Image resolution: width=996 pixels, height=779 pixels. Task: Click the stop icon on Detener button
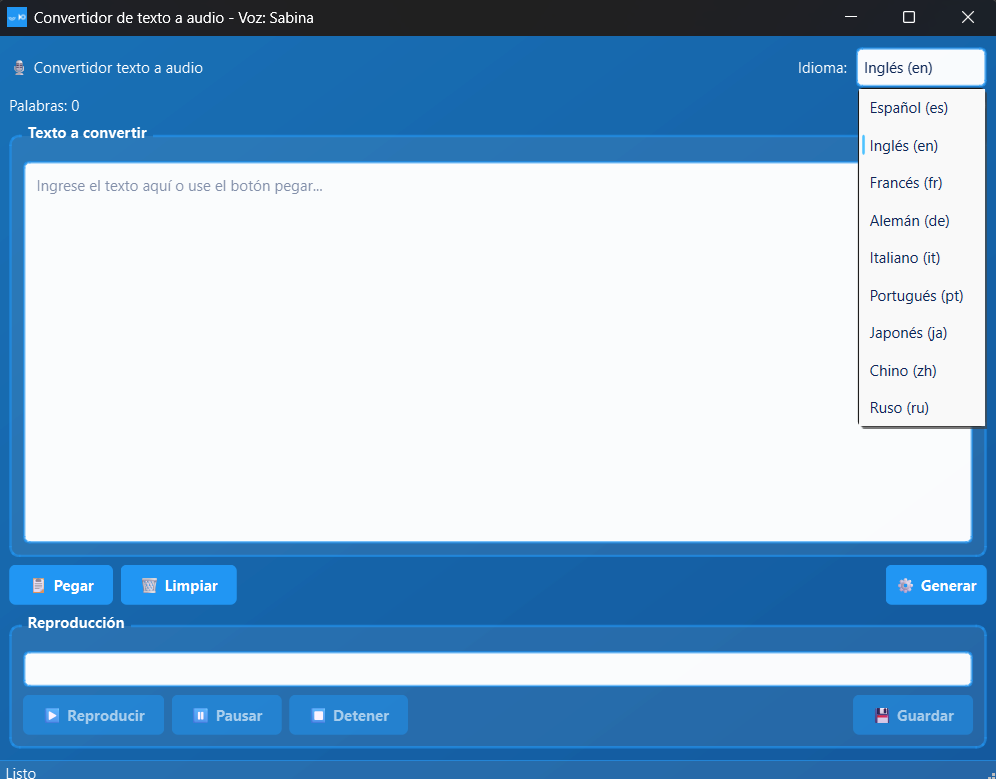(x=318, y=716)
